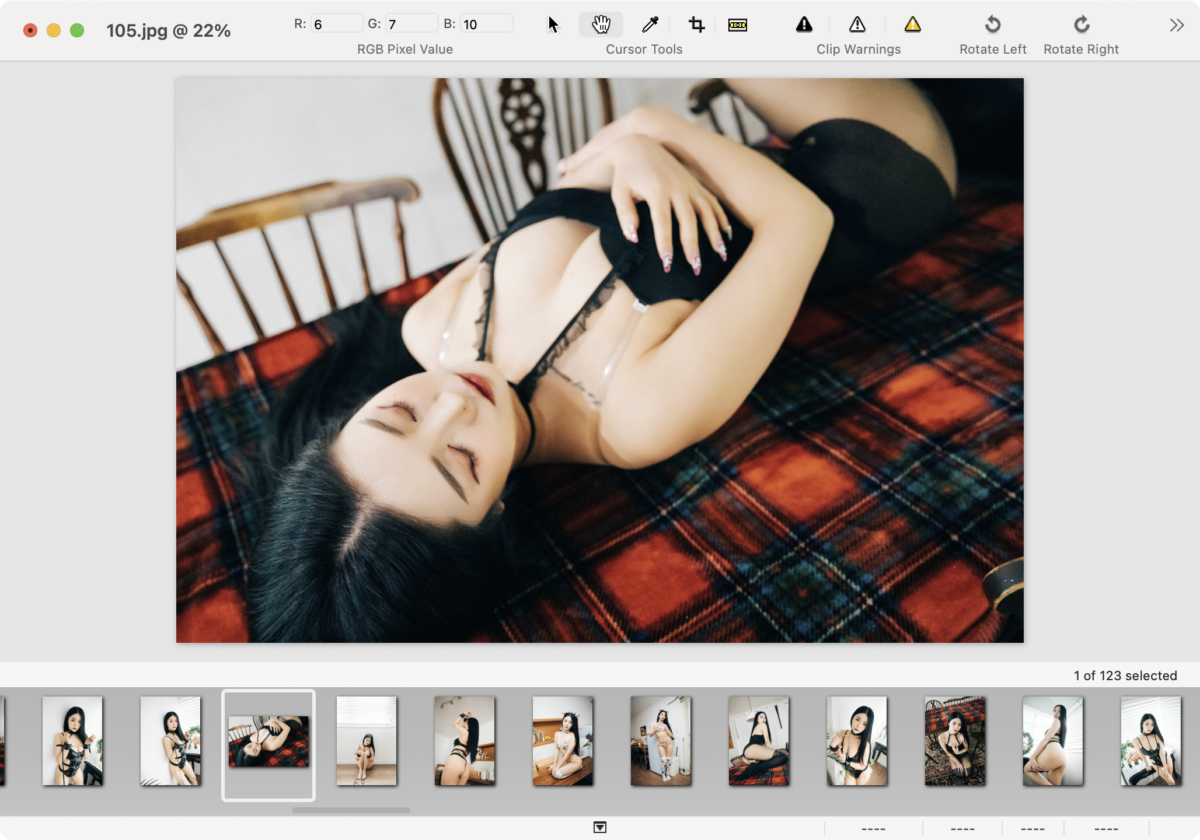
Task: Select the arrow pointer cursor tool
Action: [554, 24]
